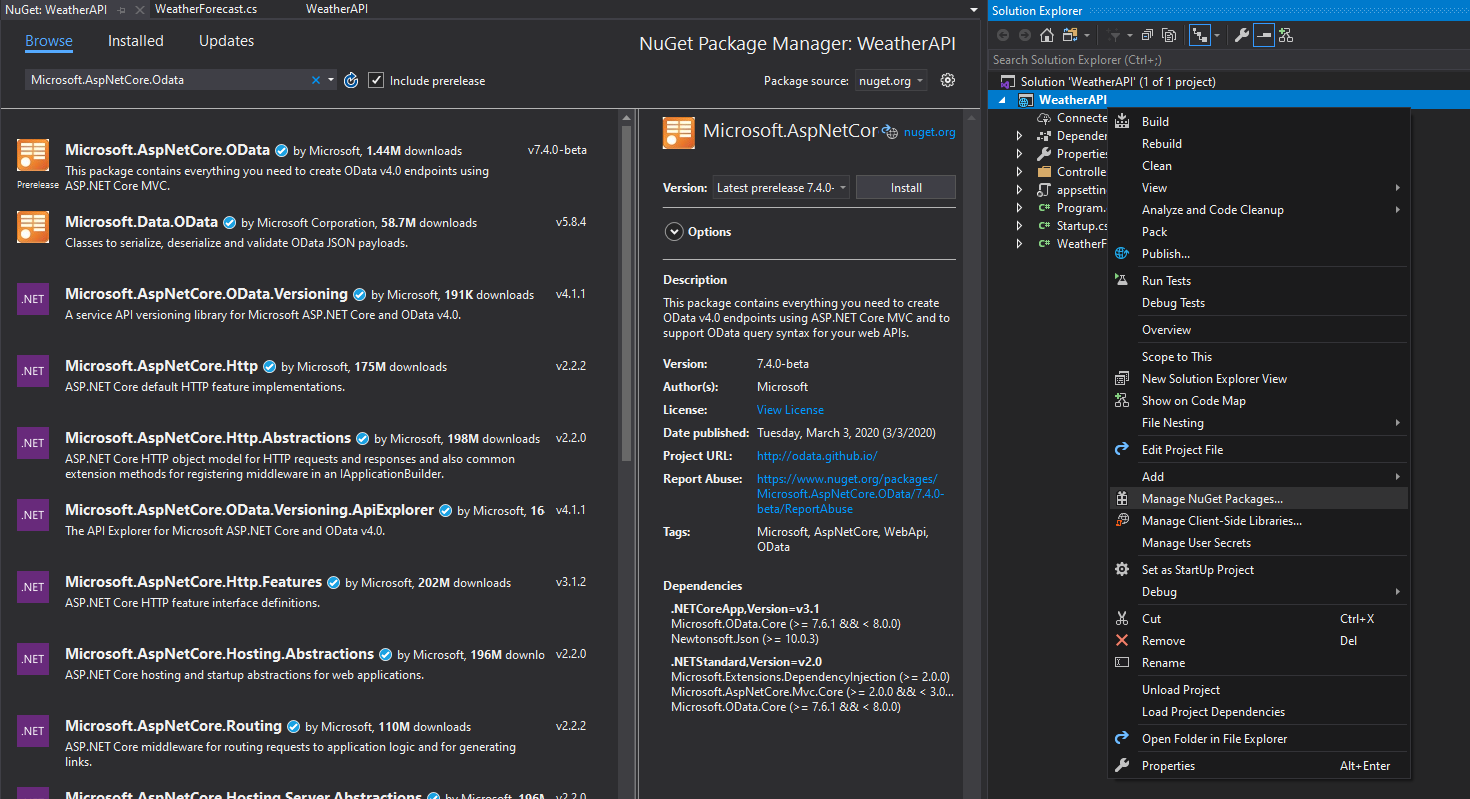Refresh the NuGet package search results
This screenshot has width=1470, height=799.
351,80
